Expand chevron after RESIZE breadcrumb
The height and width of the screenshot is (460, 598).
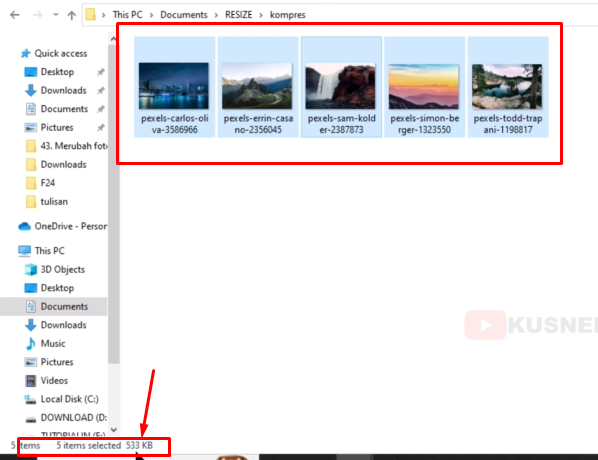(x=261, y=15)
